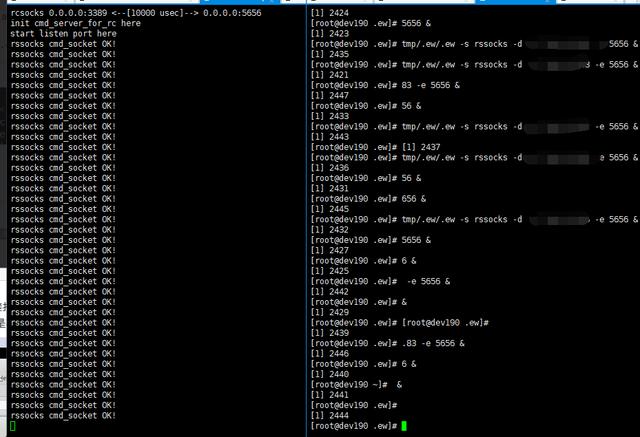
Task: Select job output '[1] 2441'
Action: [330, 395]
